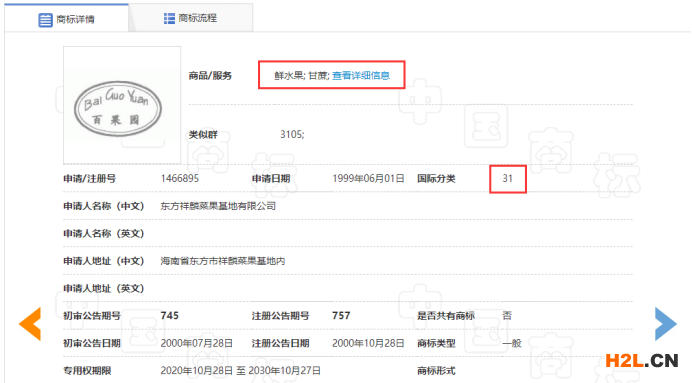Click the 商标形式 label
The height and width of the screenshot is (383, 692).
[436, 371]
